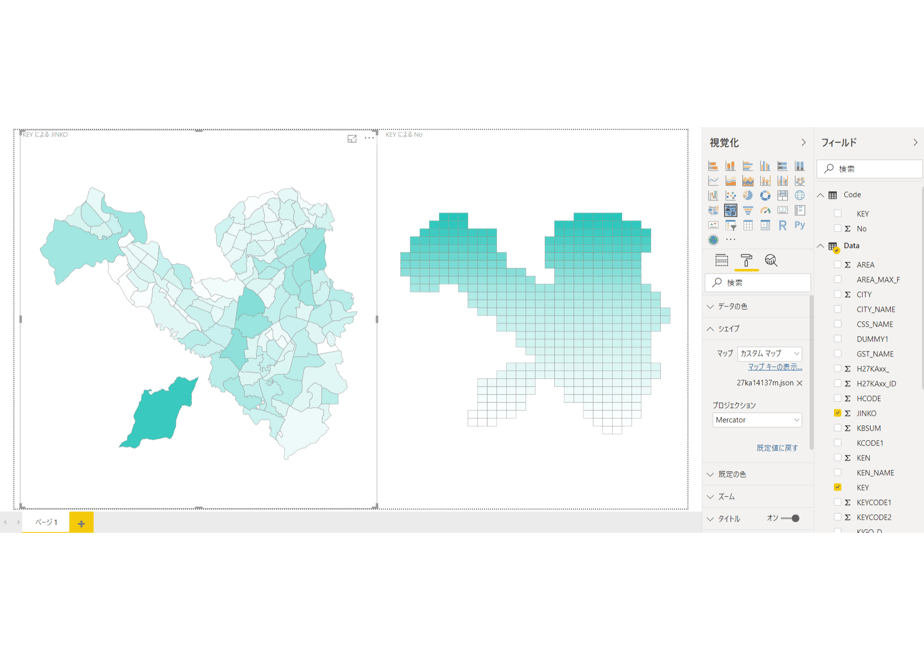Image resolution: width=924 pixels, height=660 pixels.
Task: Click the 既定値に戻す link
Action: (x=777, y=448)
